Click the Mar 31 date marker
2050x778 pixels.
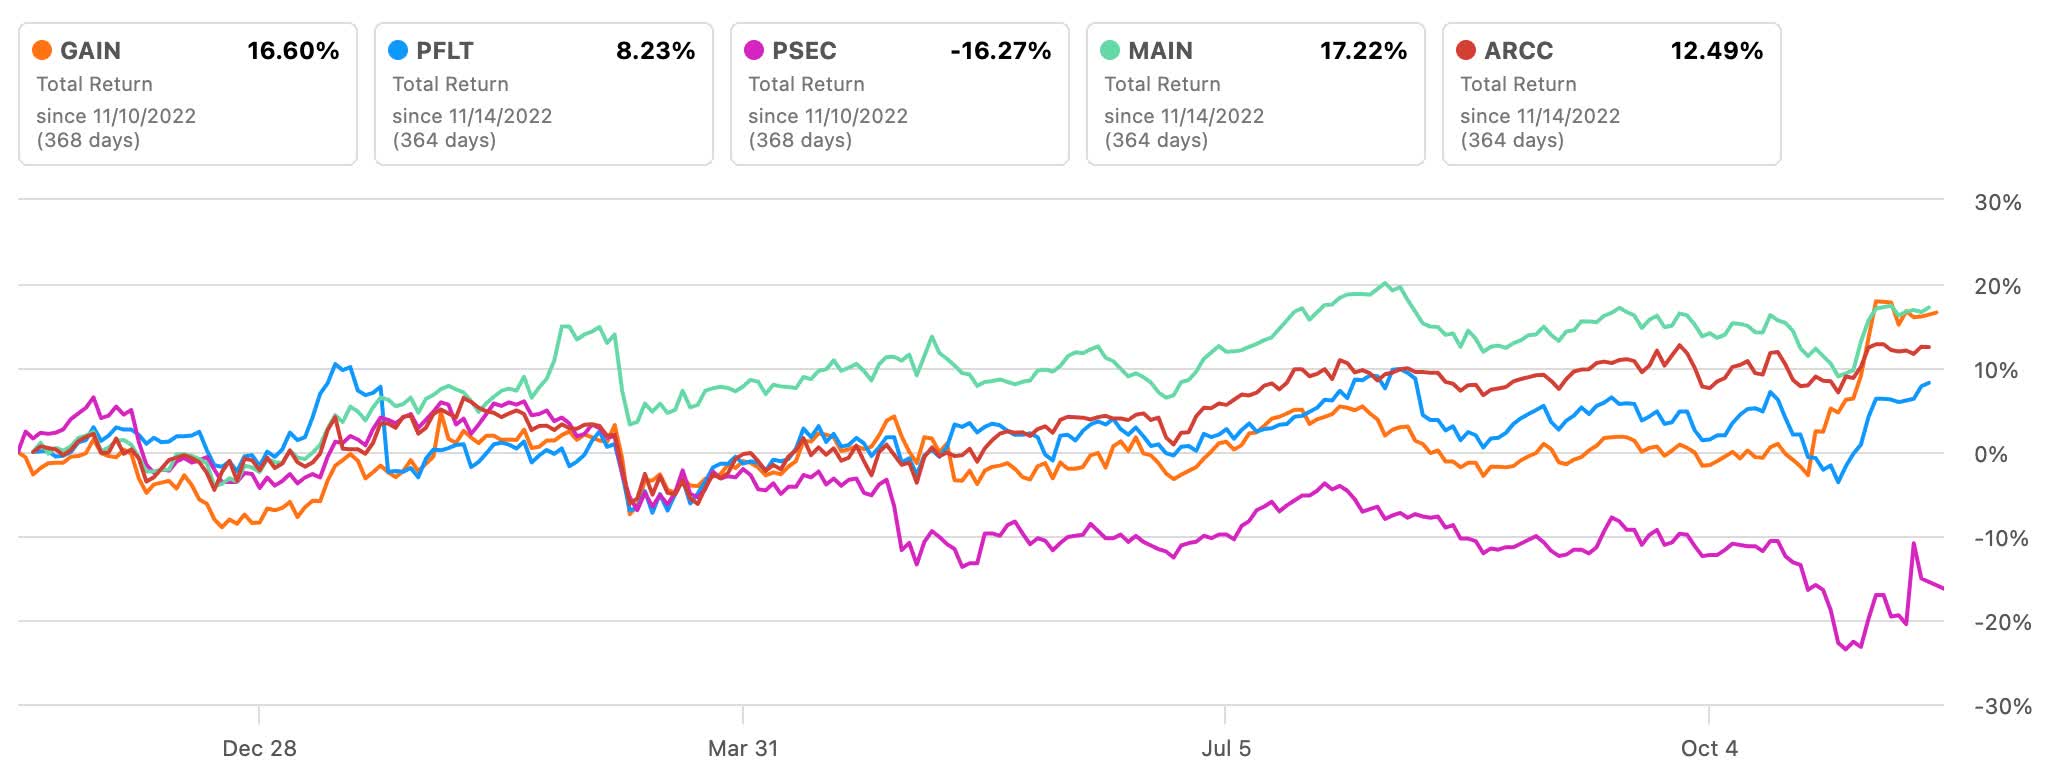(743, 748)
